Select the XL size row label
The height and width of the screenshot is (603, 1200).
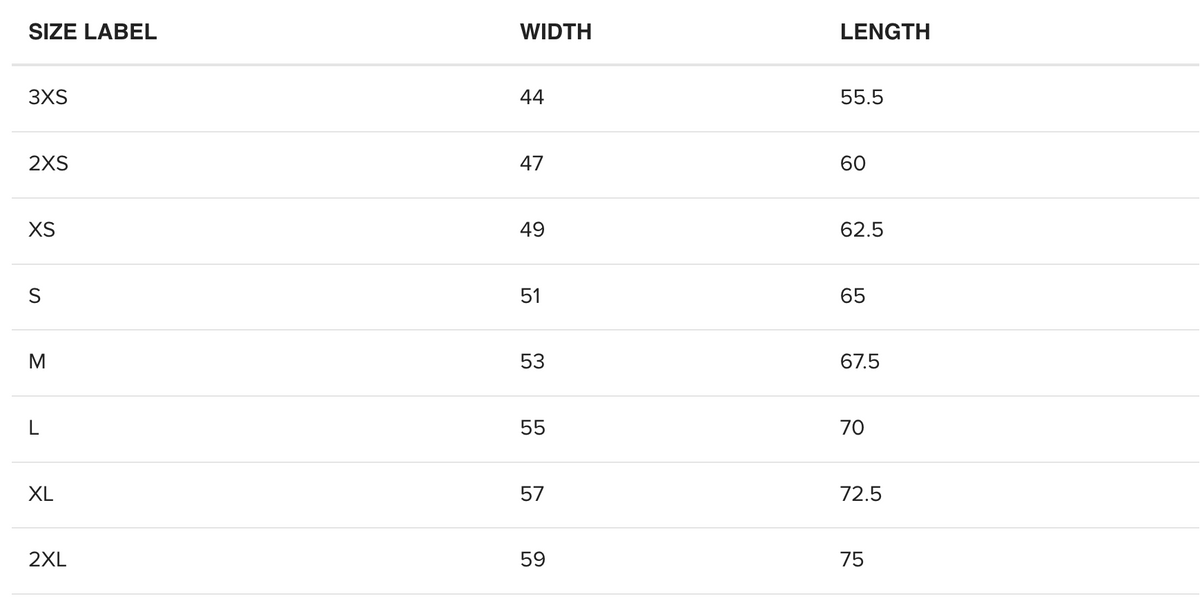point(41,494)
